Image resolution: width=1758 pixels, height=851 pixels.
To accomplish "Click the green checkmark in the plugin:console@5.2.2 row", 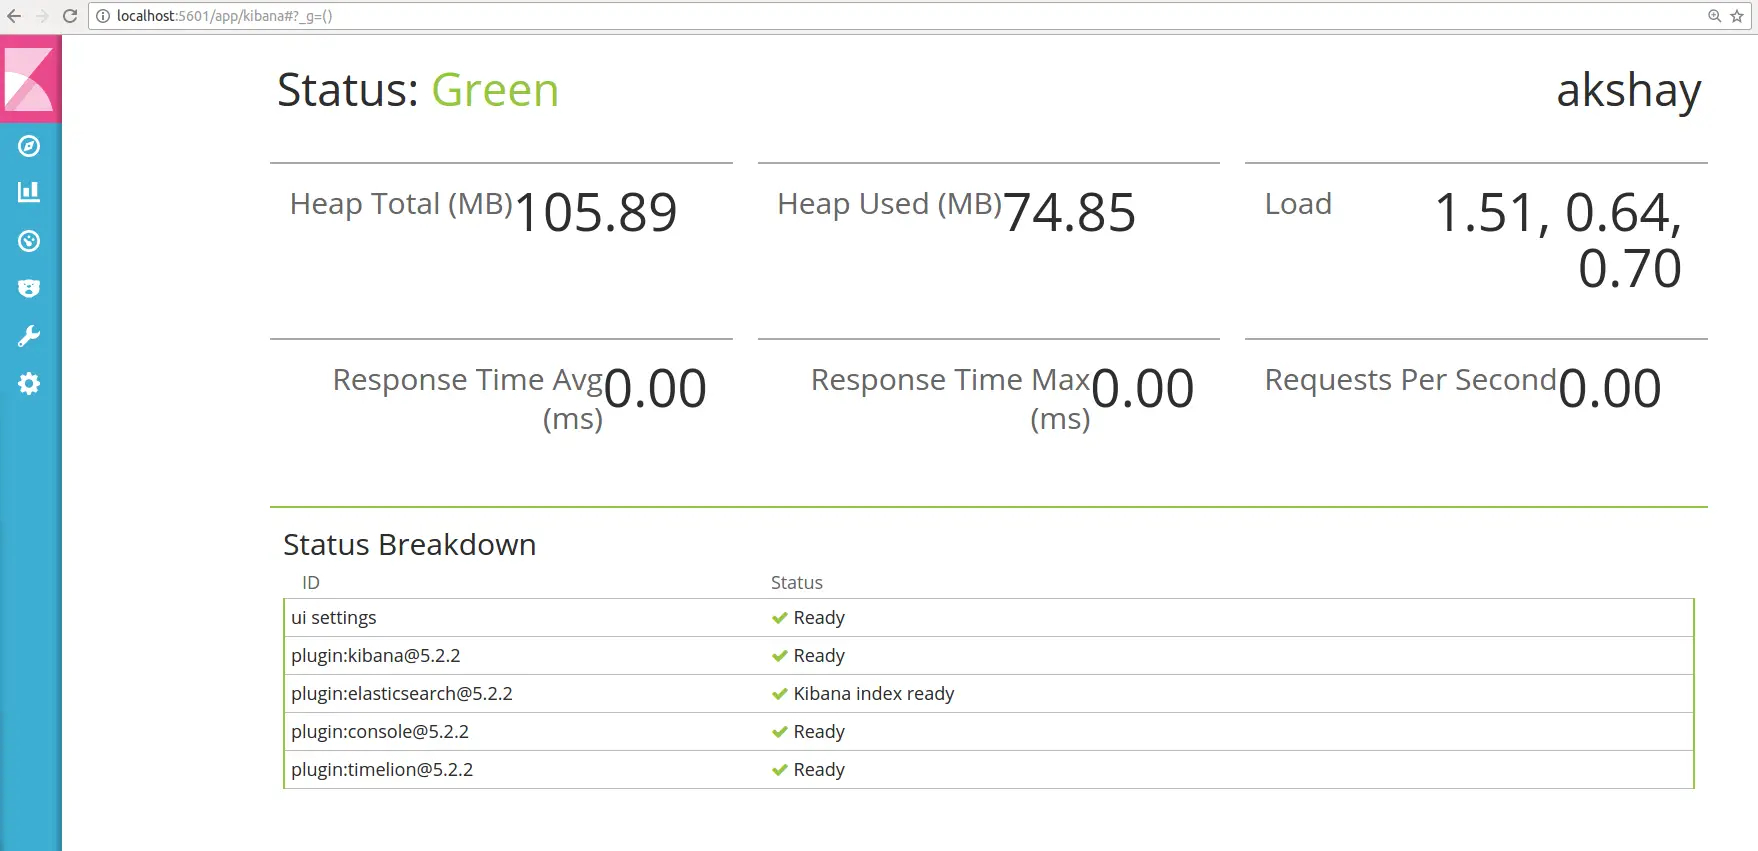I will 780,732.
